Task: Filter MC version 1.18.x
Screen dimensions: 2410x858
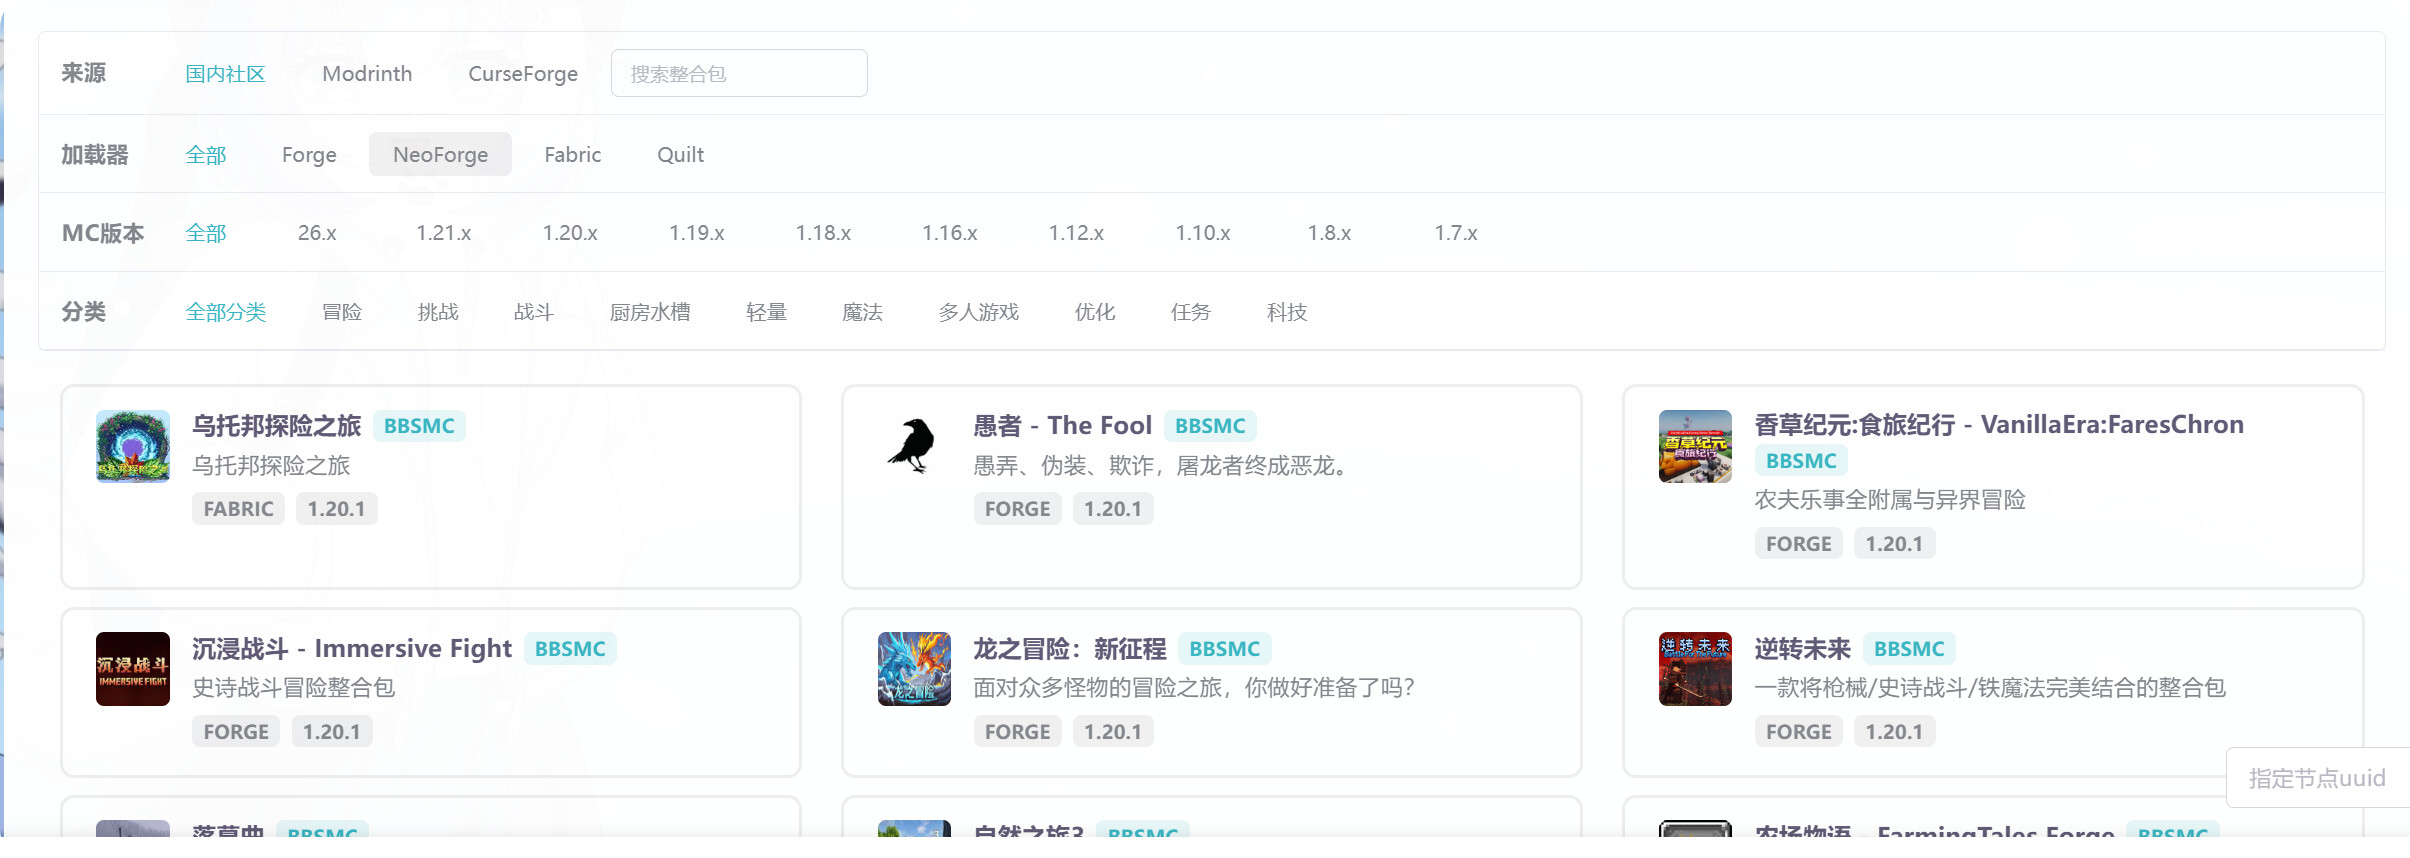Action: click(823, 233)
